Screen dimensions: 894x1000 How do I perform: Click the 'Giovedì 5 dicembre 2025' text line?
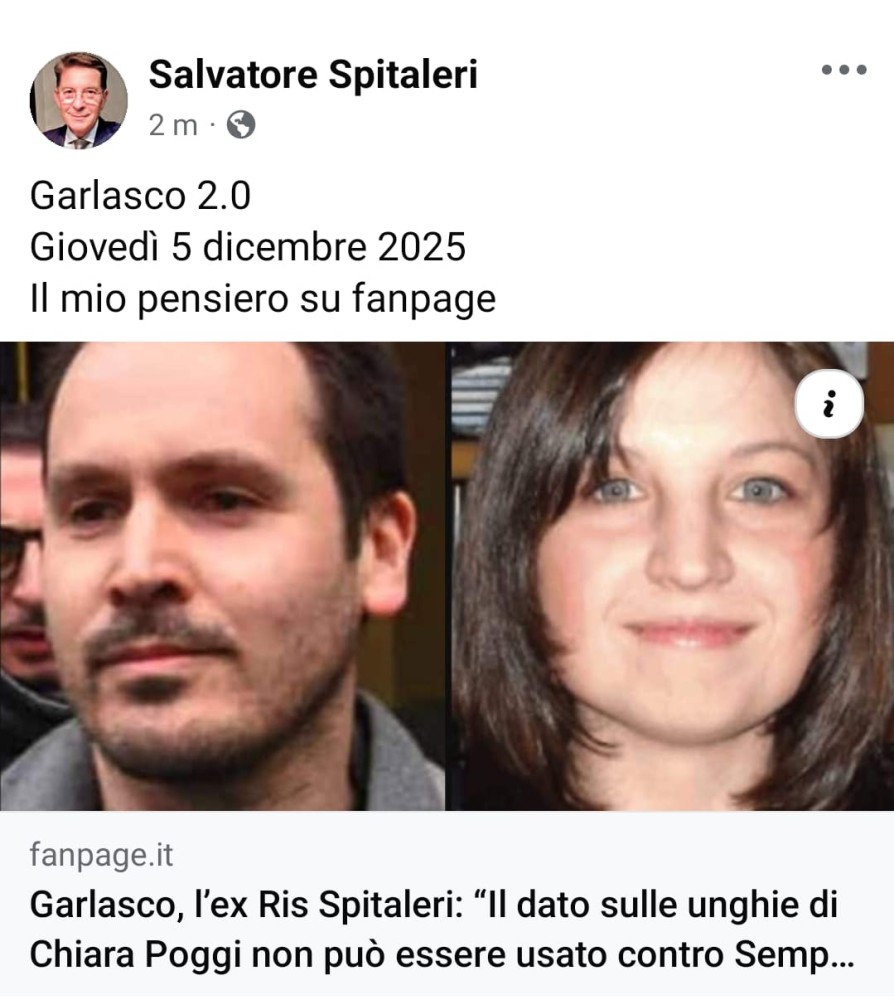coord(248,247)
